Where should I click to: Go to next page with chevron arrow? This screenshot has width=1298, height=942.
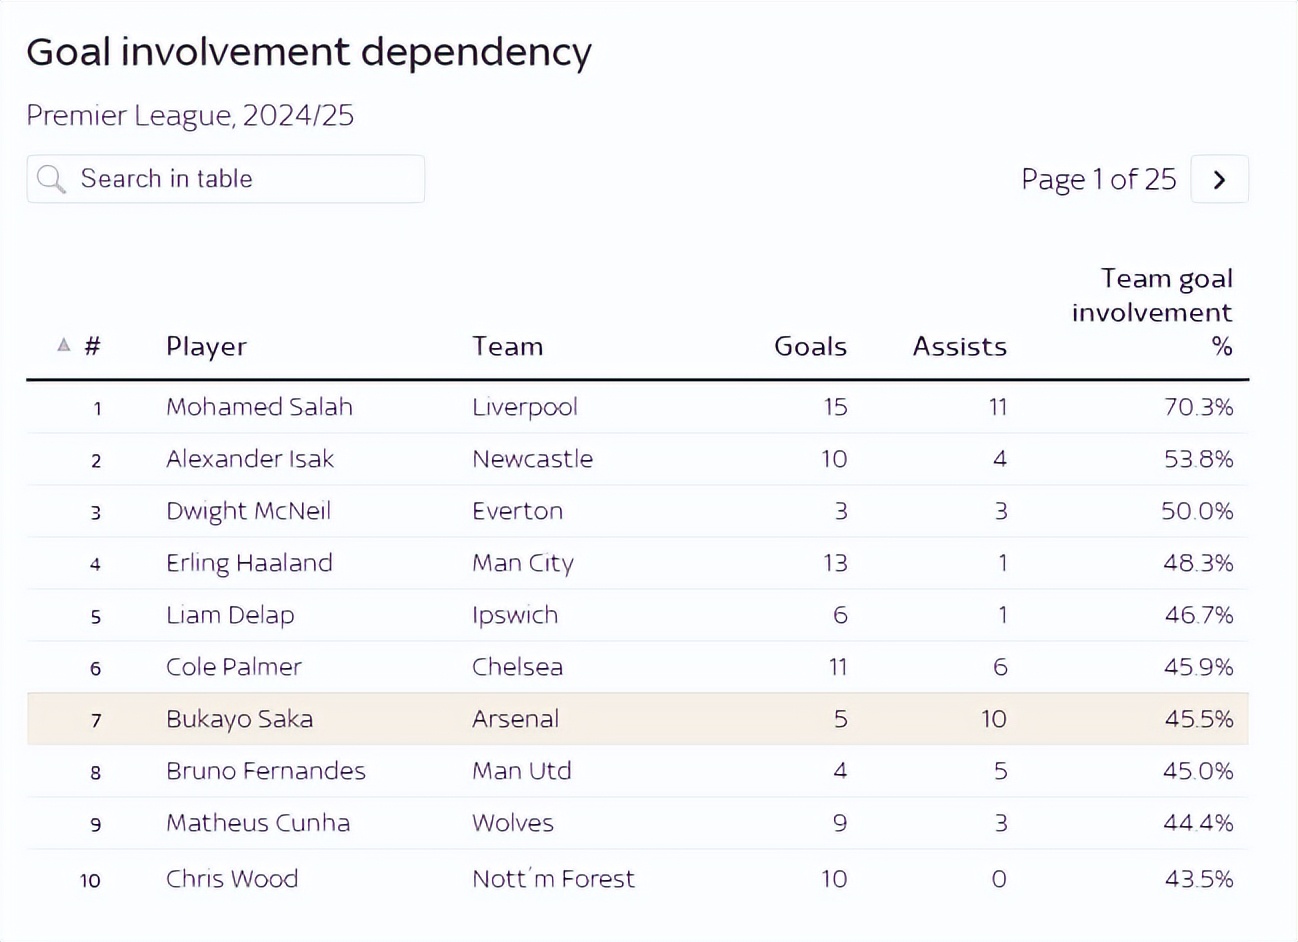coord(1219,180)
